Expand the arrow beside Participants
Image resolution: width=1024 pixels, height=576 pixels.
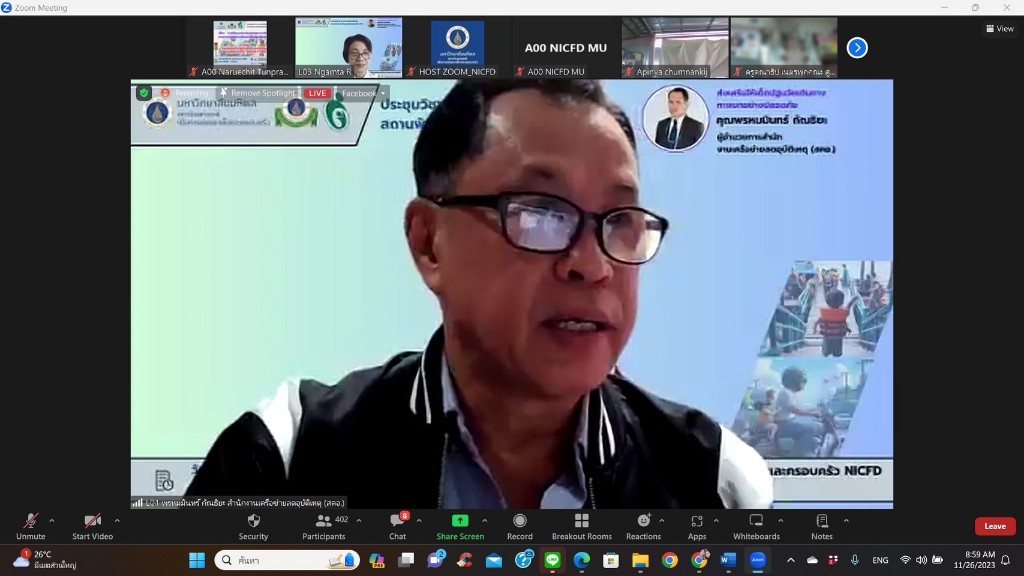(359, 520)
